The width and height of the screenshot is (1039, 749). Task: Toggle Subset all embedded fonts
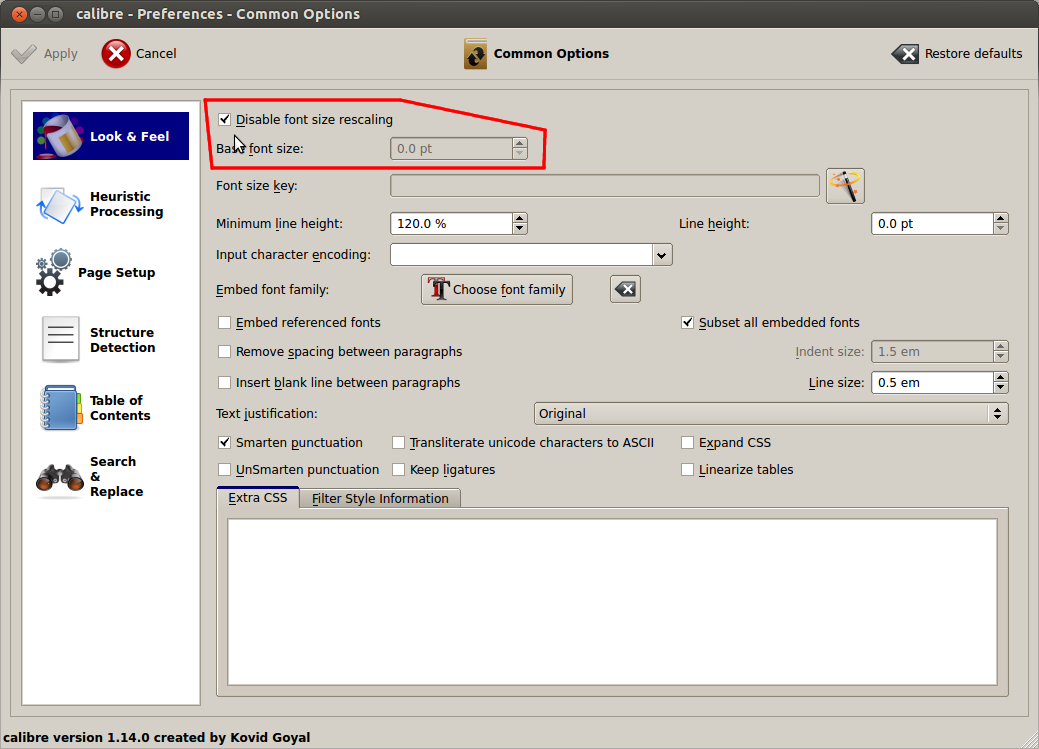(687, 323)
